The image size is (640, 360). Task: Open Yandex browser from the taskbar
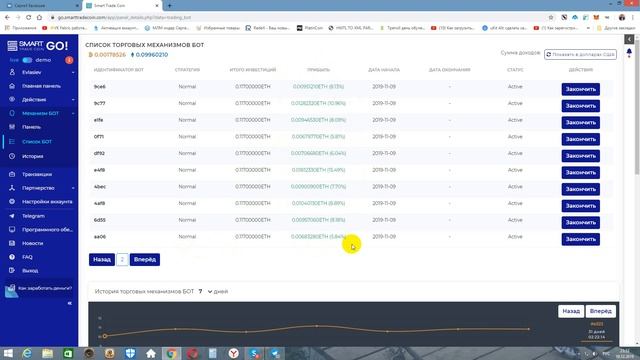pos(233,353)
